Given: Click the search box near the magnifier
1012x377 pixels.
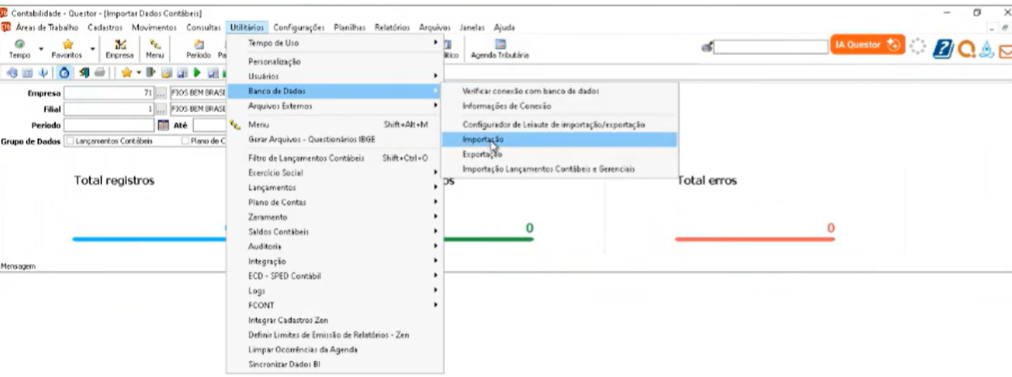Looking at the screenshot, I should tap(771, 46).
